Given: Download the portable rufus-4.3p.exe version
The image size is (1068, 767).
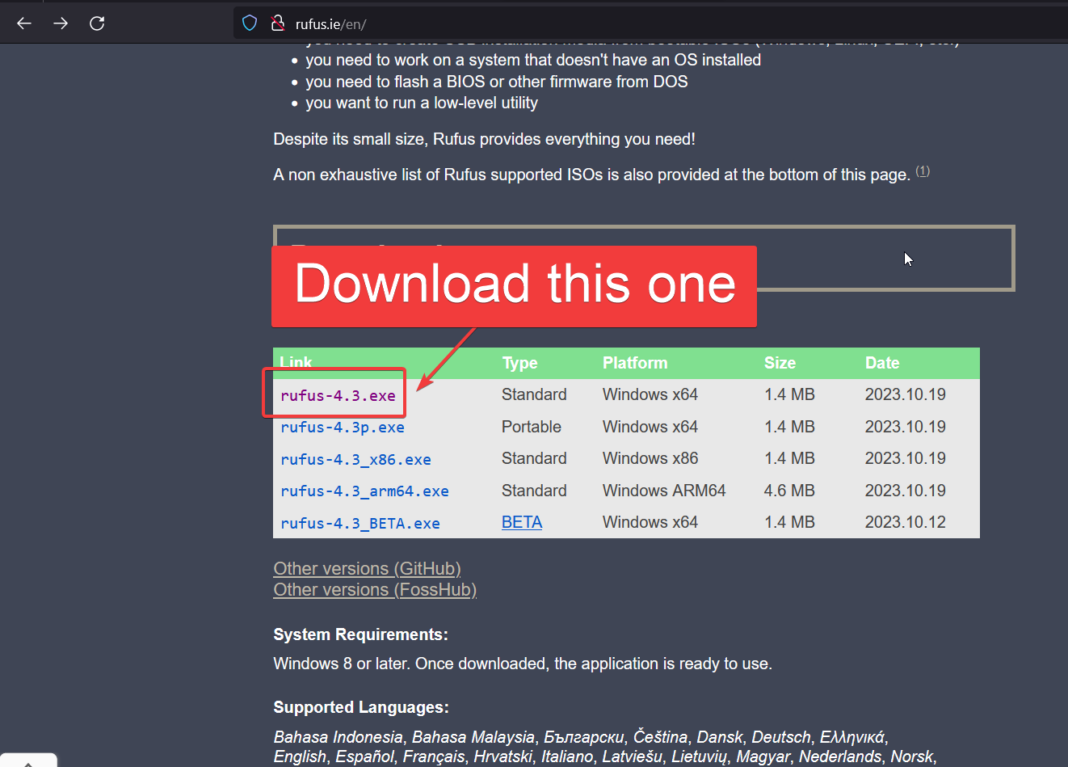Looking at the screenshot, I should pos(342,426).
